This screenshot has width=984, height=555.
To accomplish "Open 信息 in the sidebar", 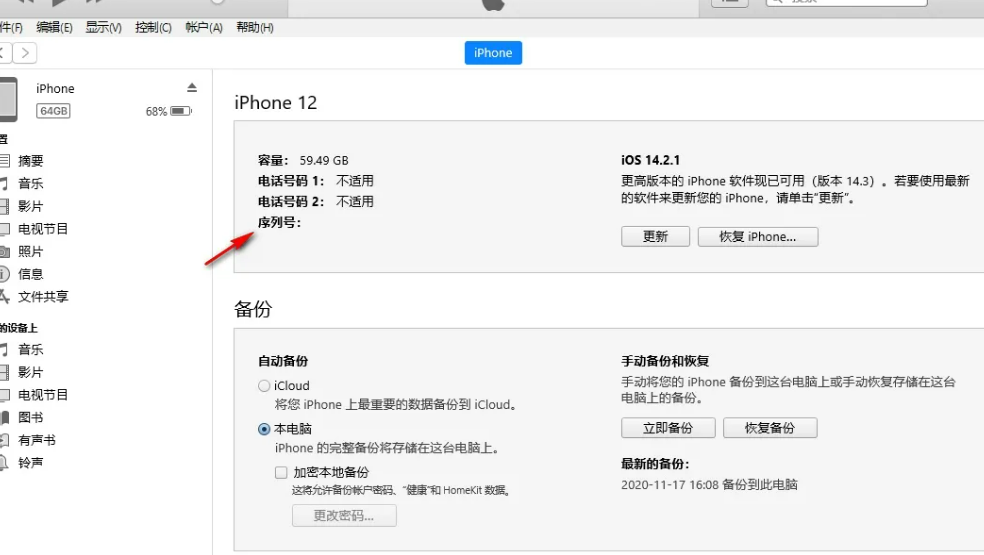I will (31, 274).
